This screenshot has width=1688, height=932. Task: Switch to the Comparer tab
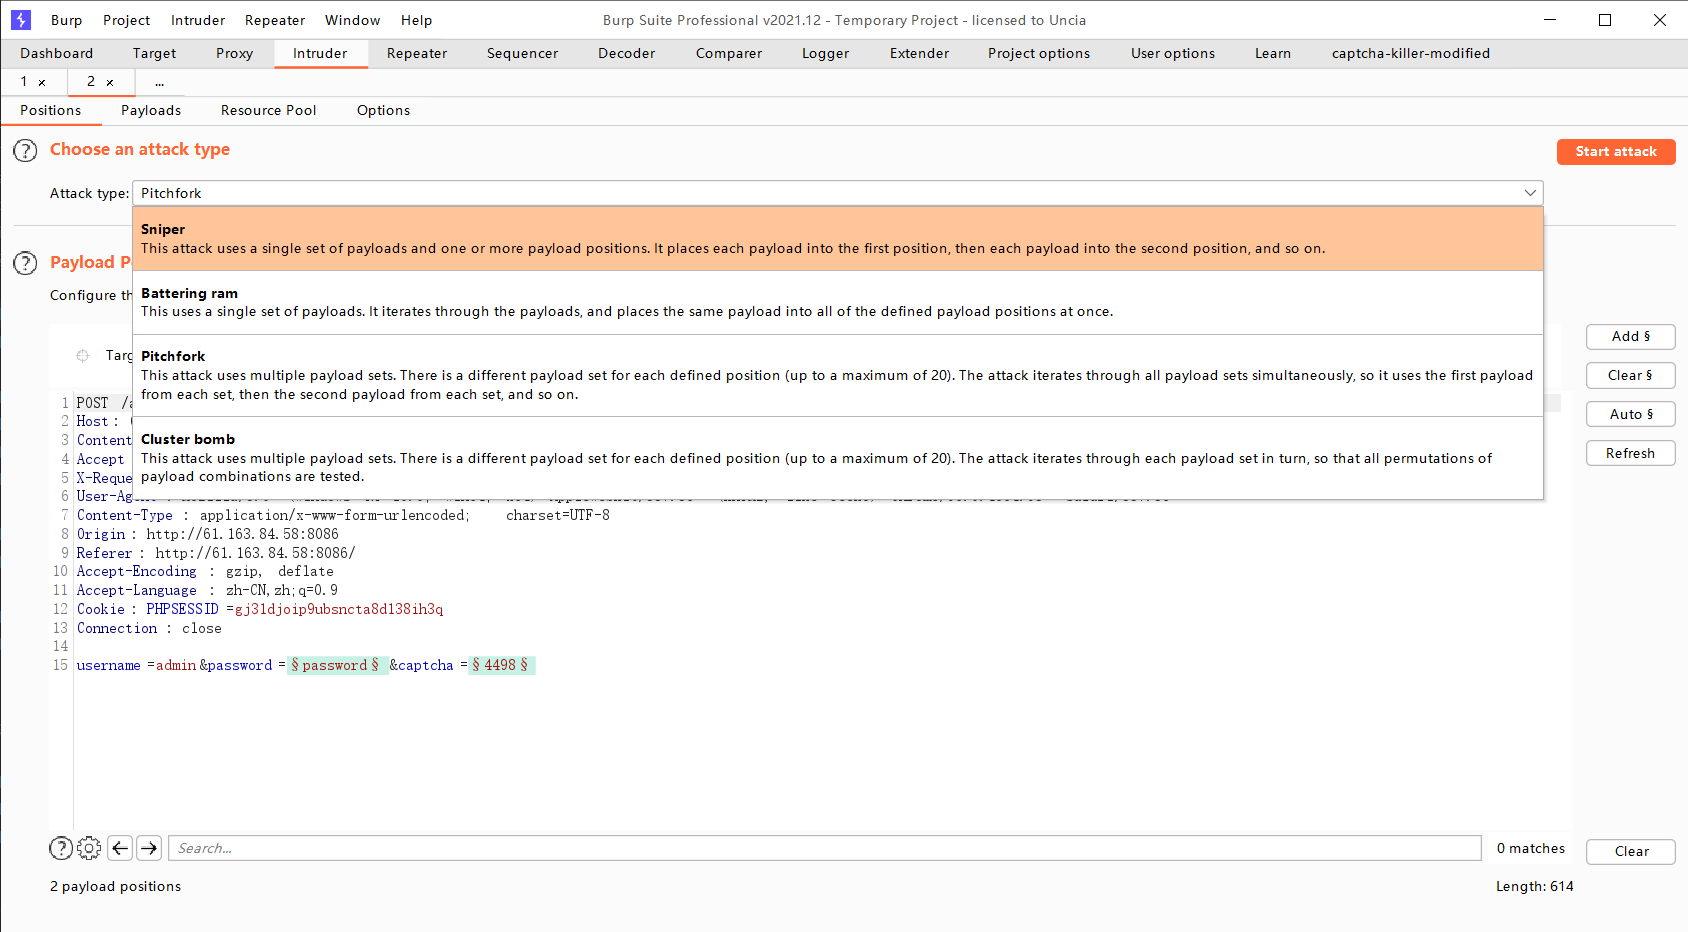(729, 53)
